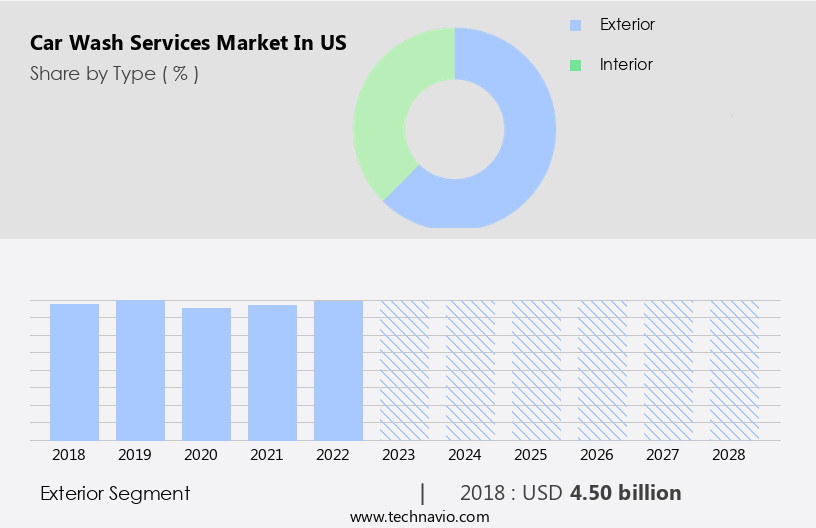This screenshot has width=816, height=528.
Task: Select the hatched 2028 forecast bar
Action: [734, 370]
